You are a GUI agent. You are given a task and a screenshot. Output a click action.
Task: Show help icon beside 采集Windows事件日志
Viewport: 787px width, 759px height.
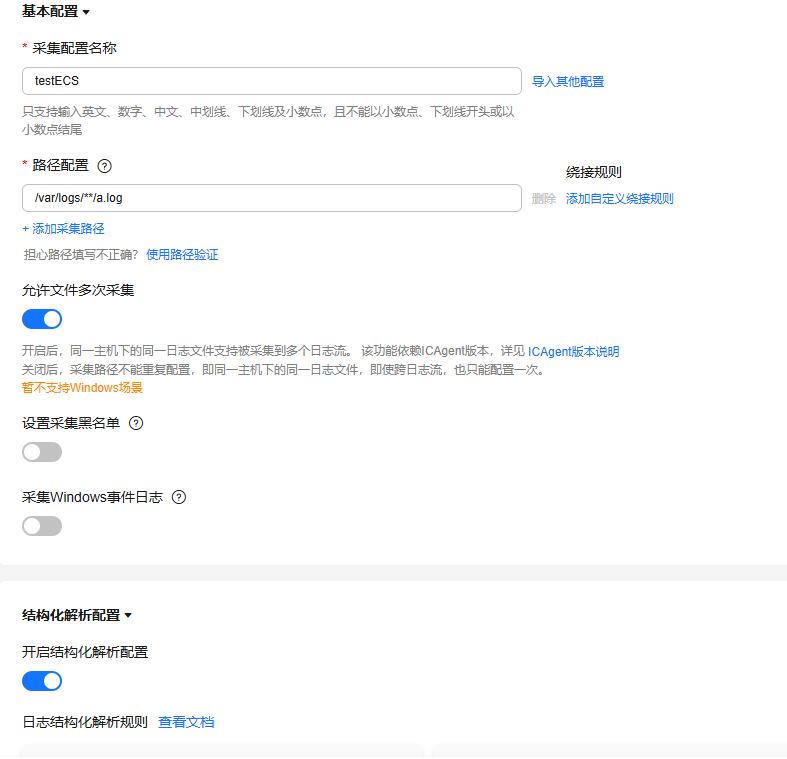pos(179,497)
